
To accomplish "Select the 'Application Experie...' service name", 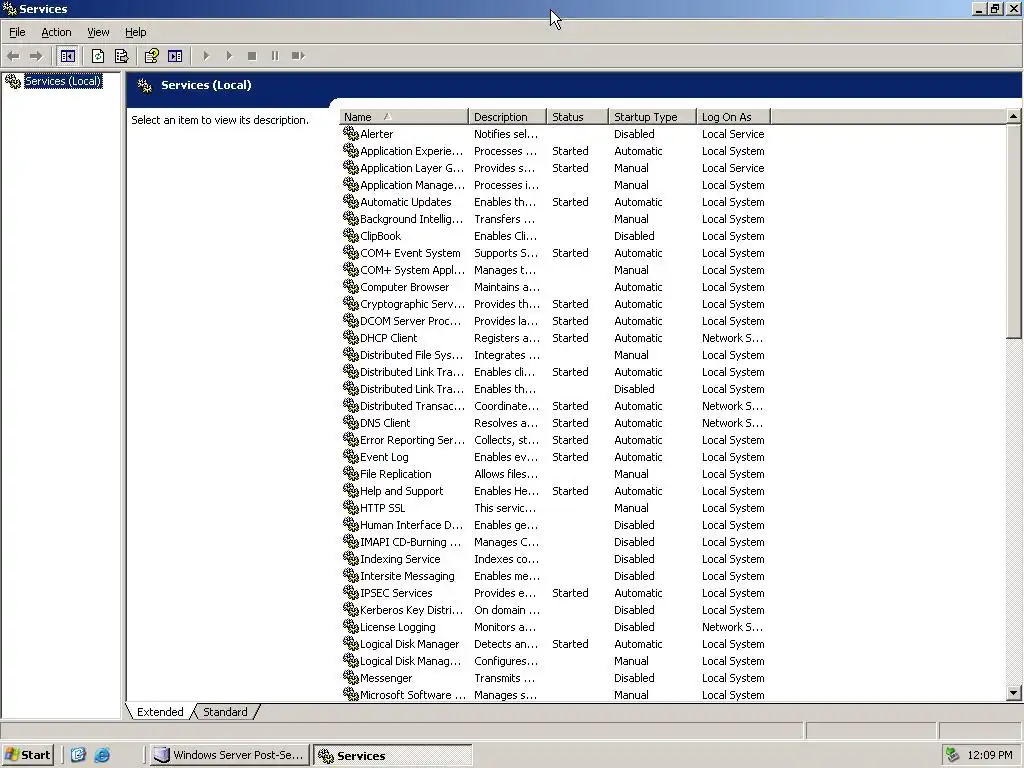I will [x=411, y=151].
